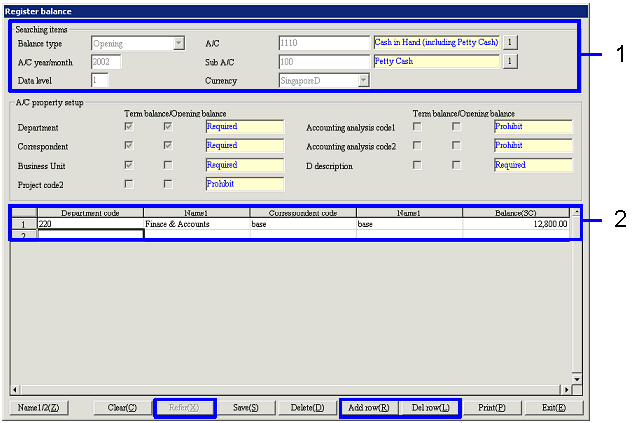The width and height of the screenshot is (638, 423).
Task: Select the row 1 header in grid
Action: coord(23,225)
